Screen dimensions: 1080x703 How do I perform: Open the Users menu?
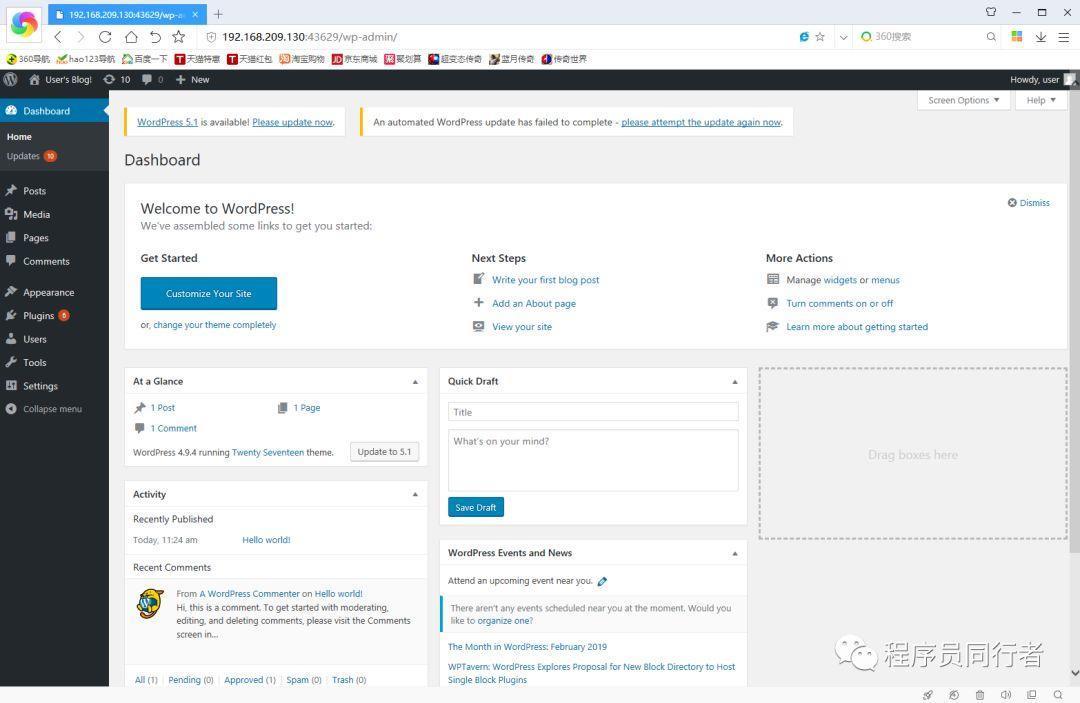coord(35,339)
